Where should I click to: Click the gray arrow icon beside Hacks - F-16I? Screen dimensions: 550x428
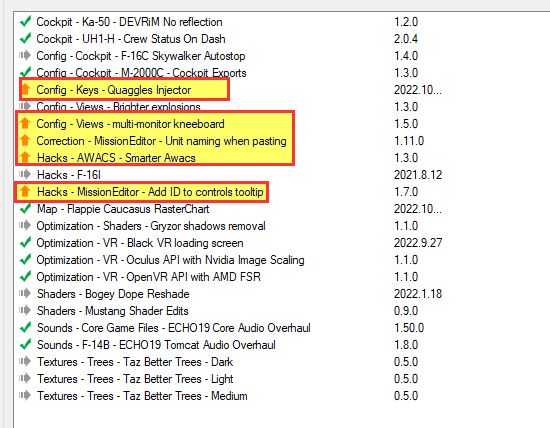25,174
